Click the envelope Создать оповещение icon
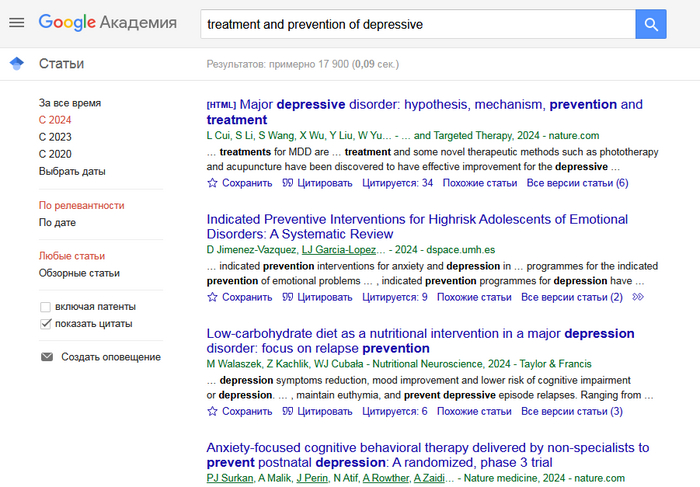The height and width of the screenshot is (487, 700). coord(46,357)
